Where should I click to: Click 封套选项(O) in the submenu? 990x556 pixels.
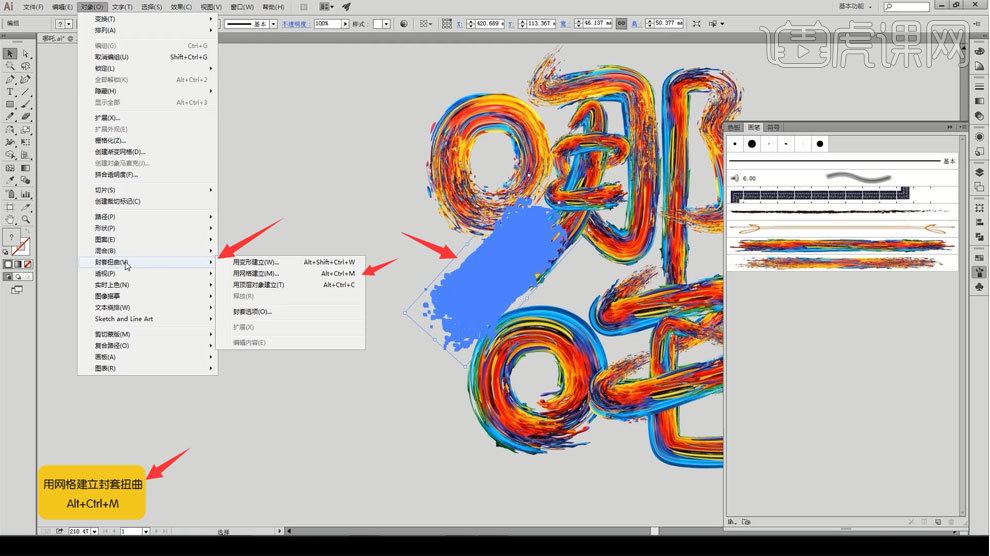pos(252,311)
